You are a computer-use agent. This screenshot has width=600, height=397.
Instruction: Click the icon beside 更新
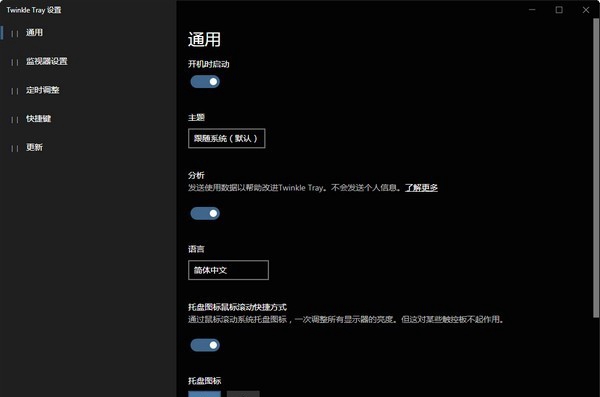15,148
